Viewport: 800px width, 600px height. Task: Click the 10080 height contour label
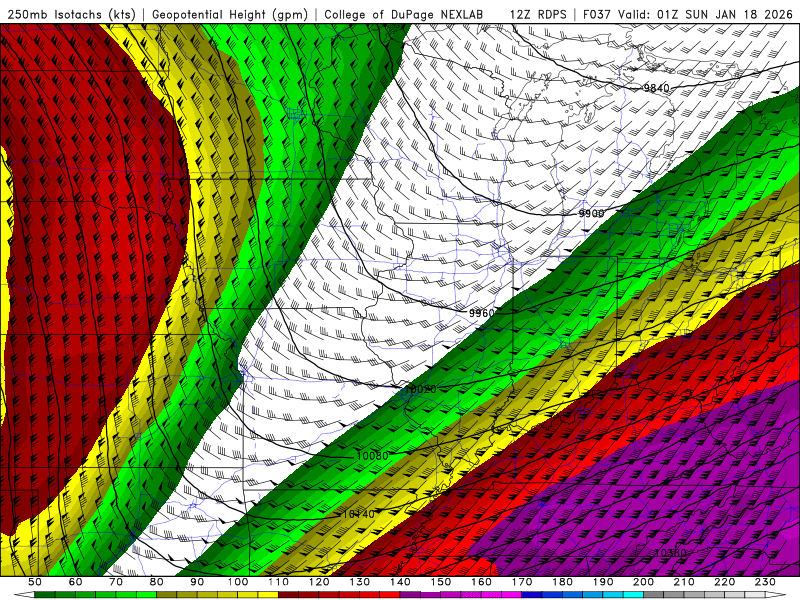pos(372,456)
